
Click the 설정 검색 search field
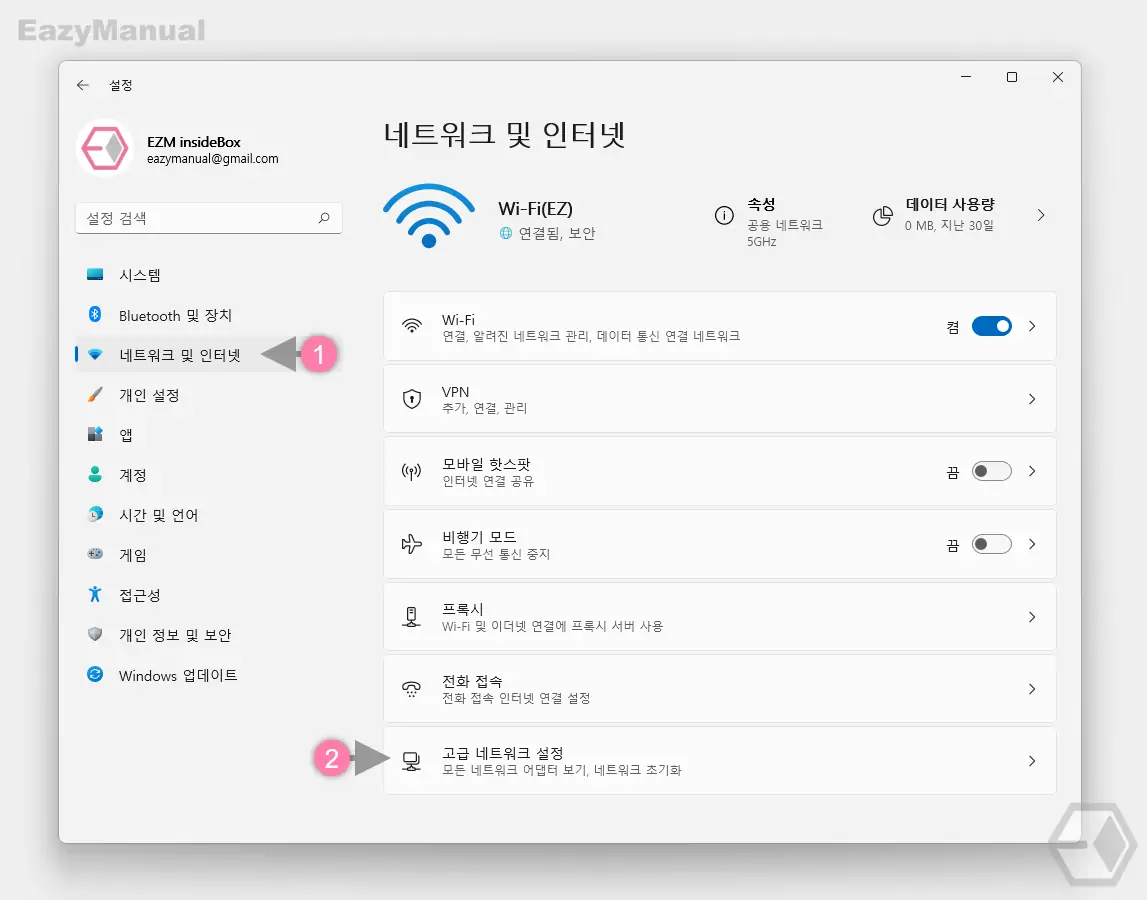tap(208, 217)
